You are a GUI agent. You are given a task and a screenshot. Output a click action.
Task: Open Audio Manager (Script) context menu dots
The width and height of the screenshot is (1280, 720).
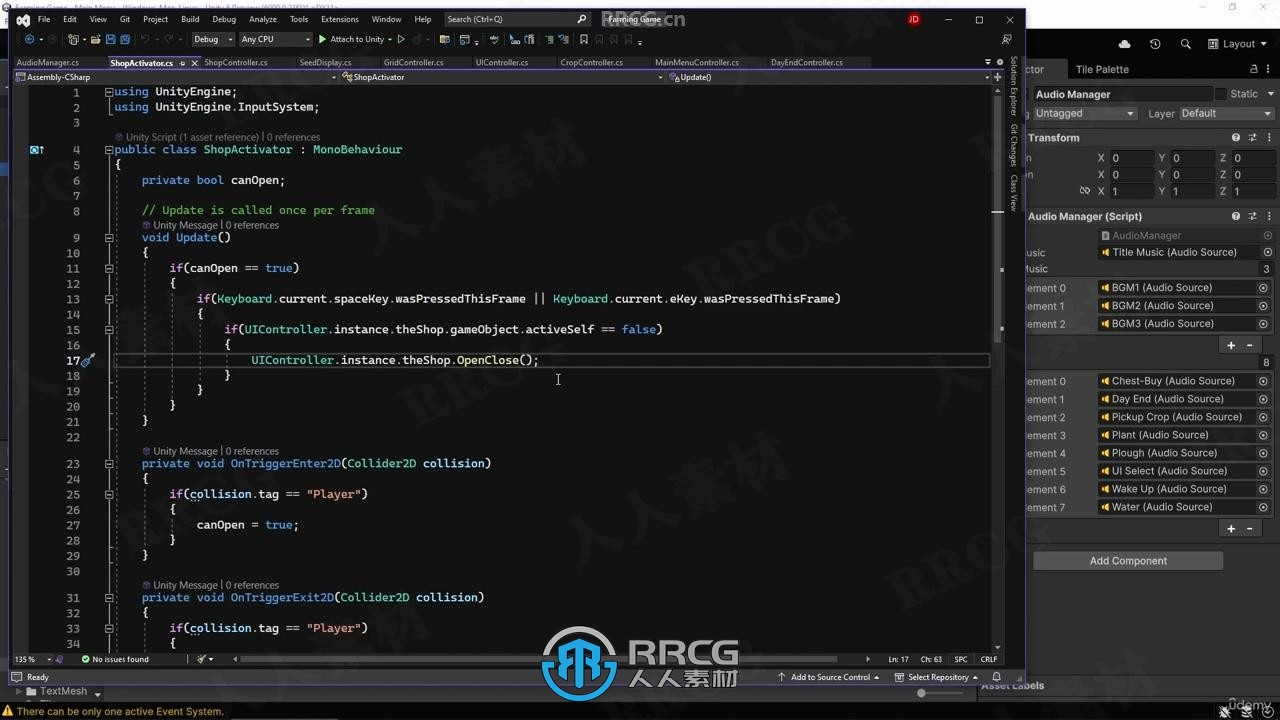[1268, 216]
